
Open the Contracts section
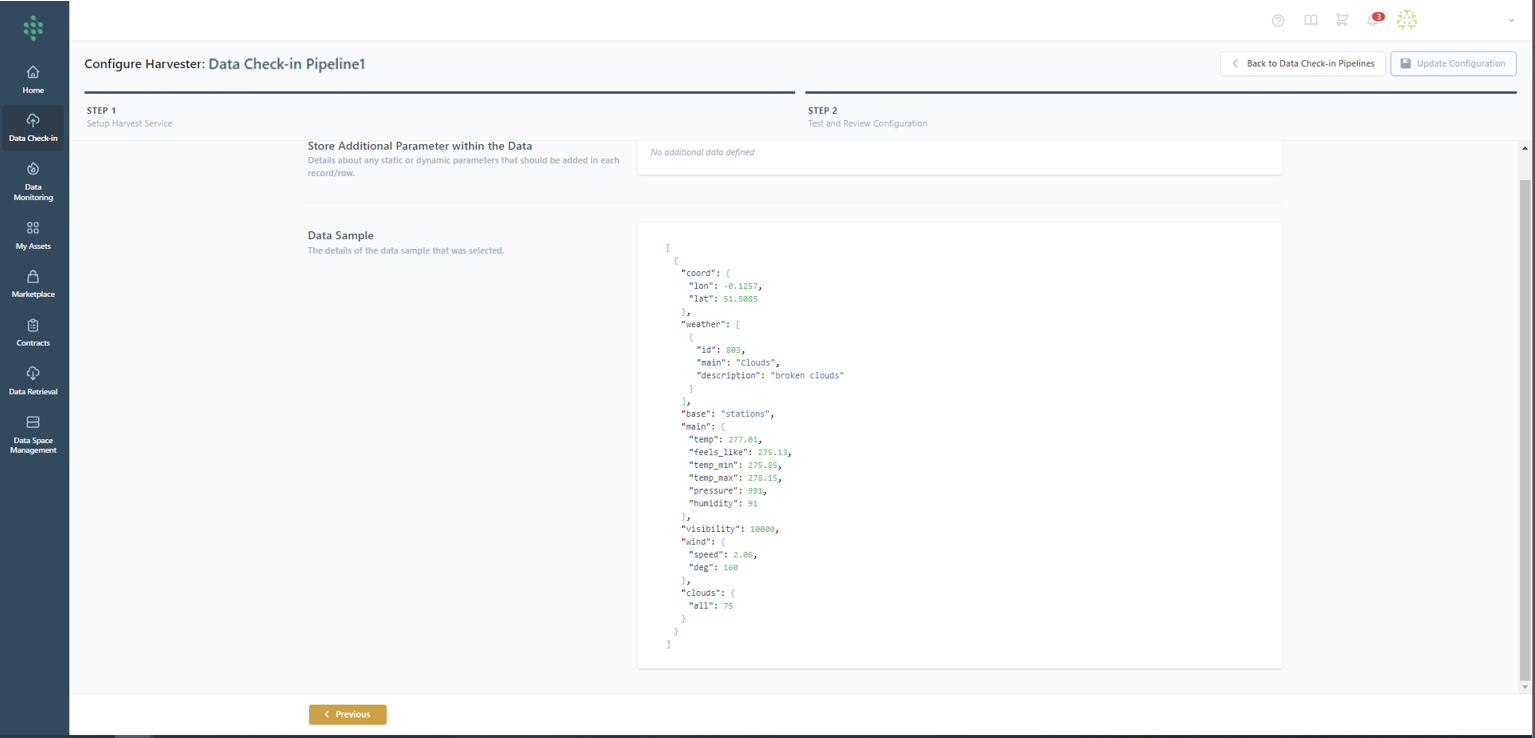tap(33, 332)
